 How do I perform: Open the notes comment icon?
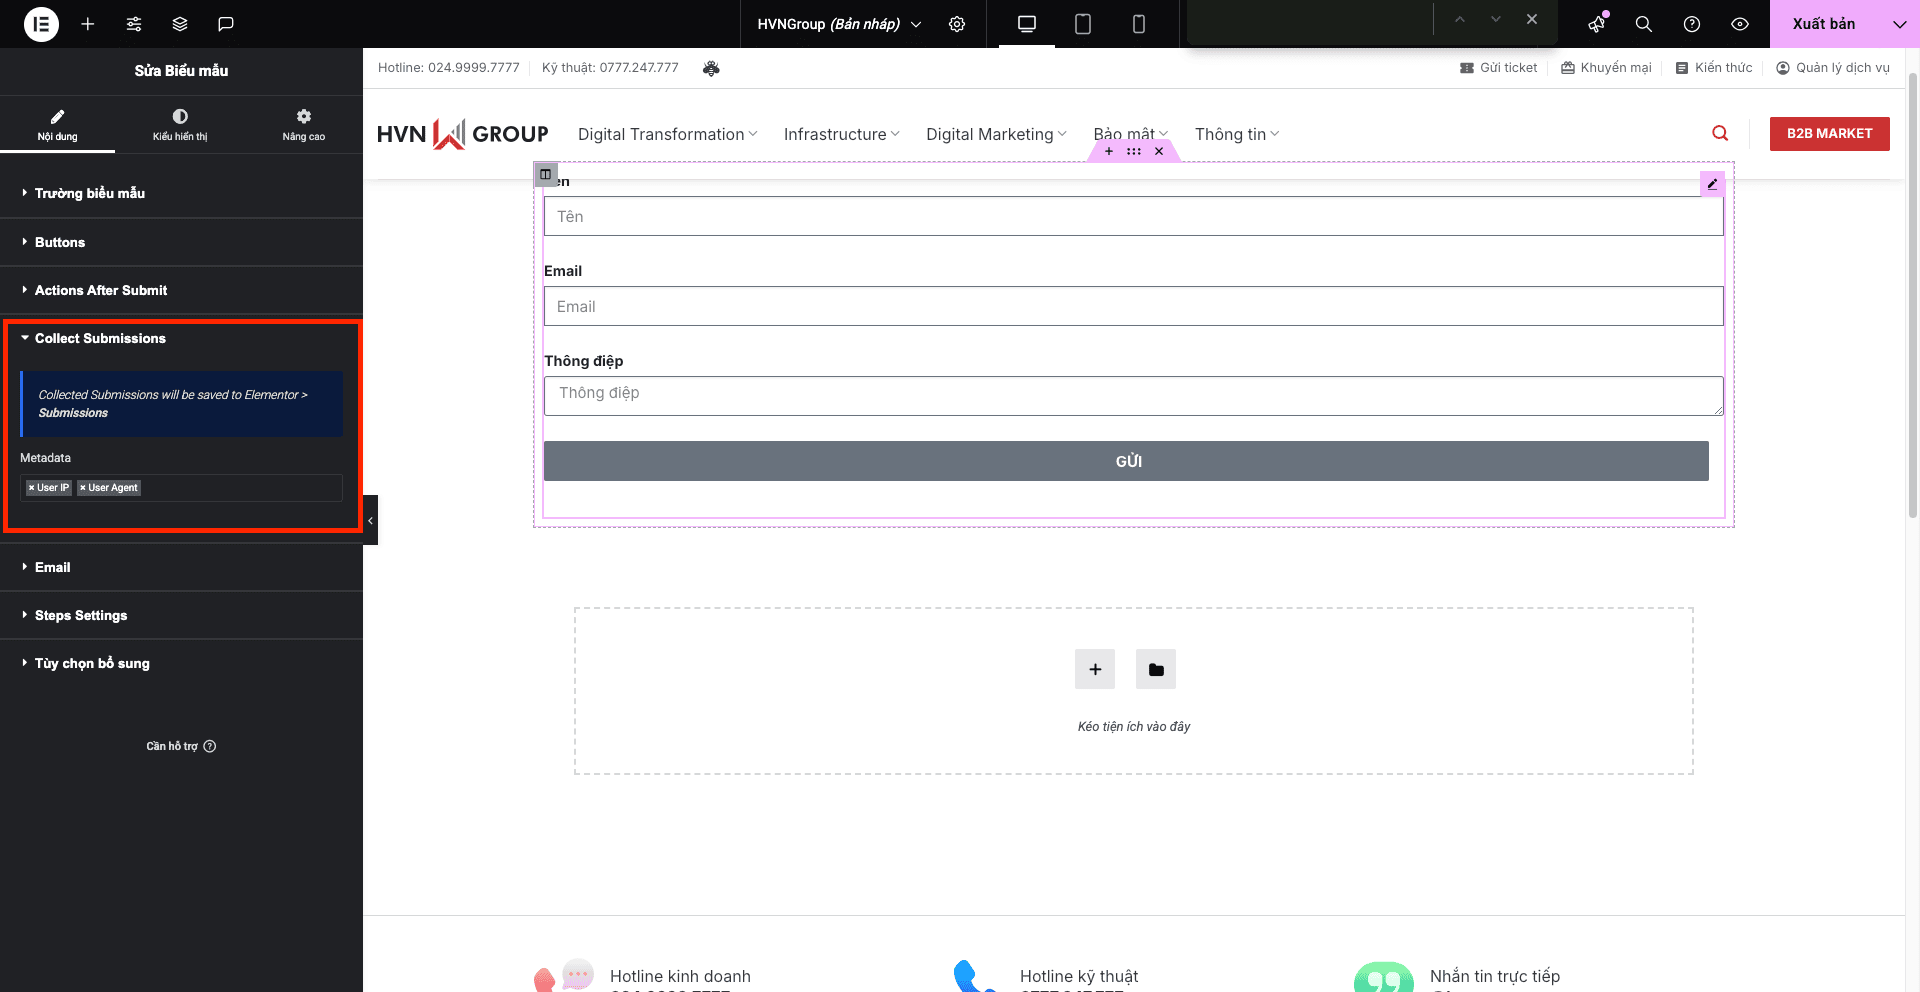pyautogui.click(x=226, y=24)
